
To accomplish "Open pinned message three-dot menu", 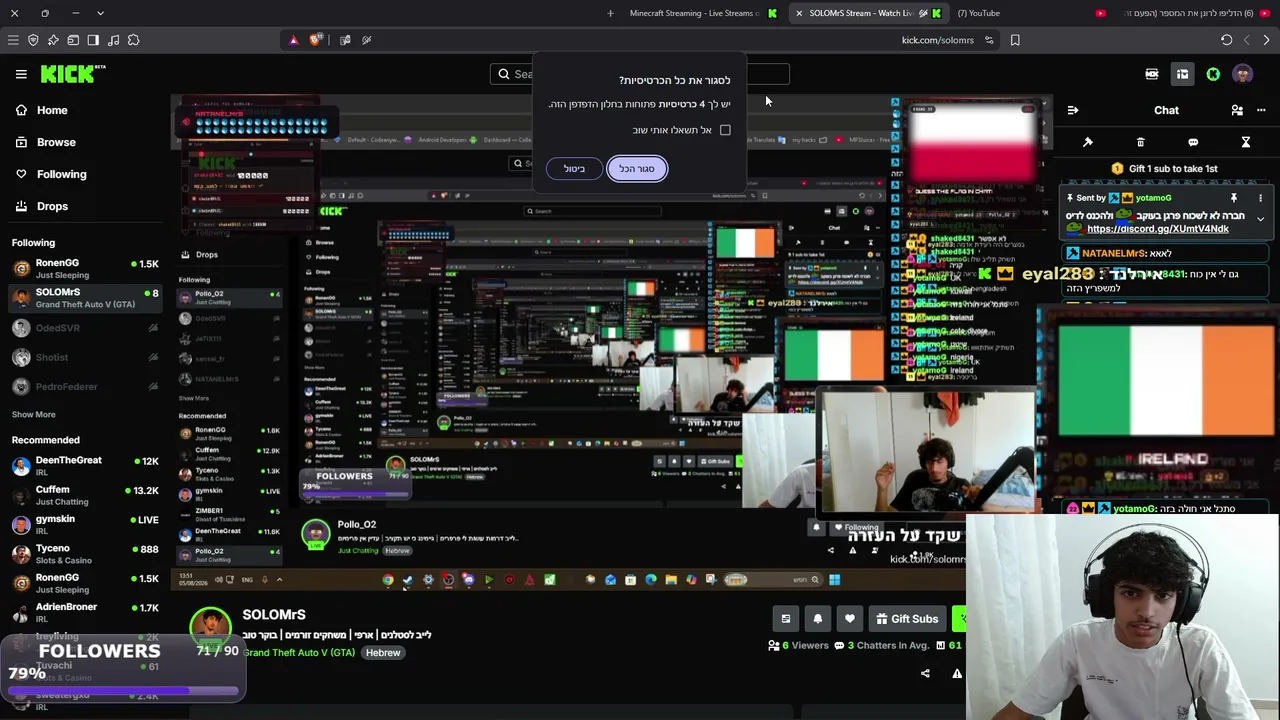I will coord(1261,198).
